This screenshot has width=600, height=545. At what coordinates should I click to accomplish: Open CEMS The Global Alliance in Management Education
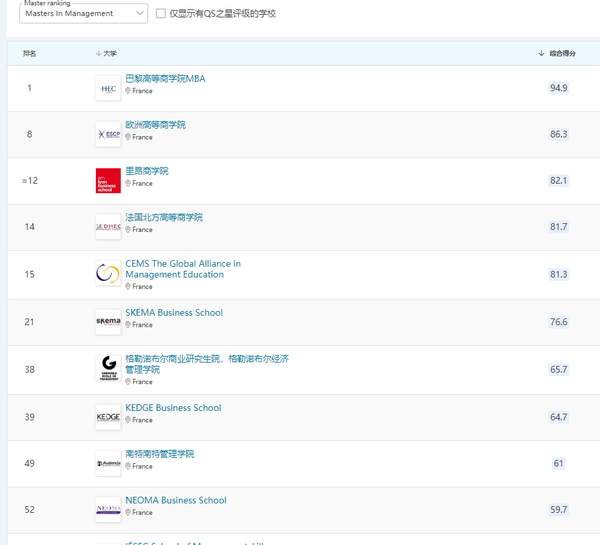[183, 269]
